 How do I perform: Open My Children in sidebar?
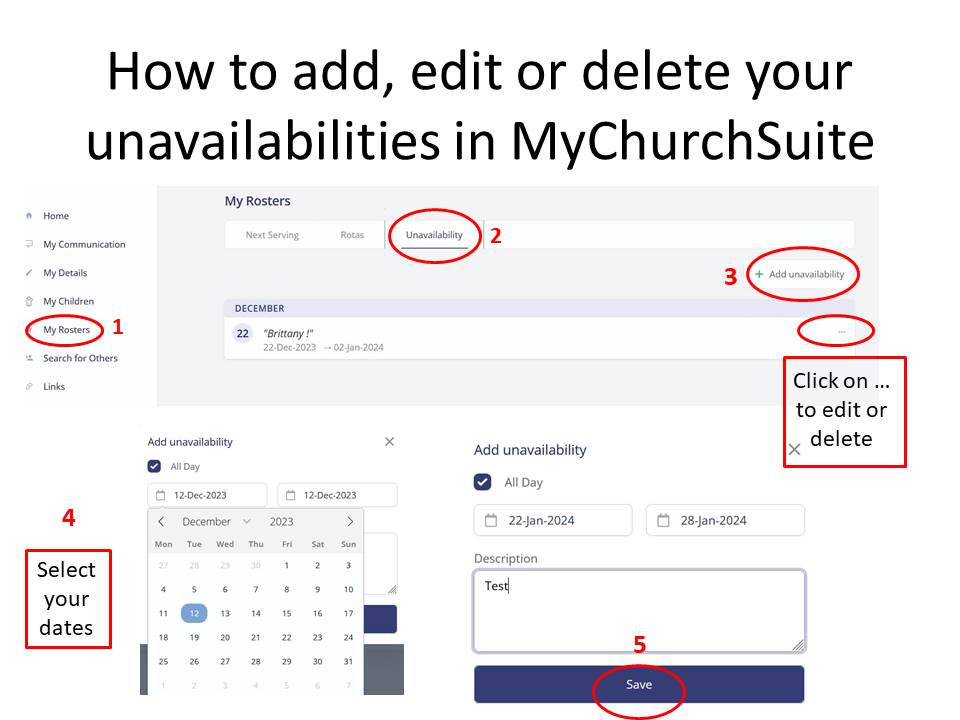[x=68, y=301]
